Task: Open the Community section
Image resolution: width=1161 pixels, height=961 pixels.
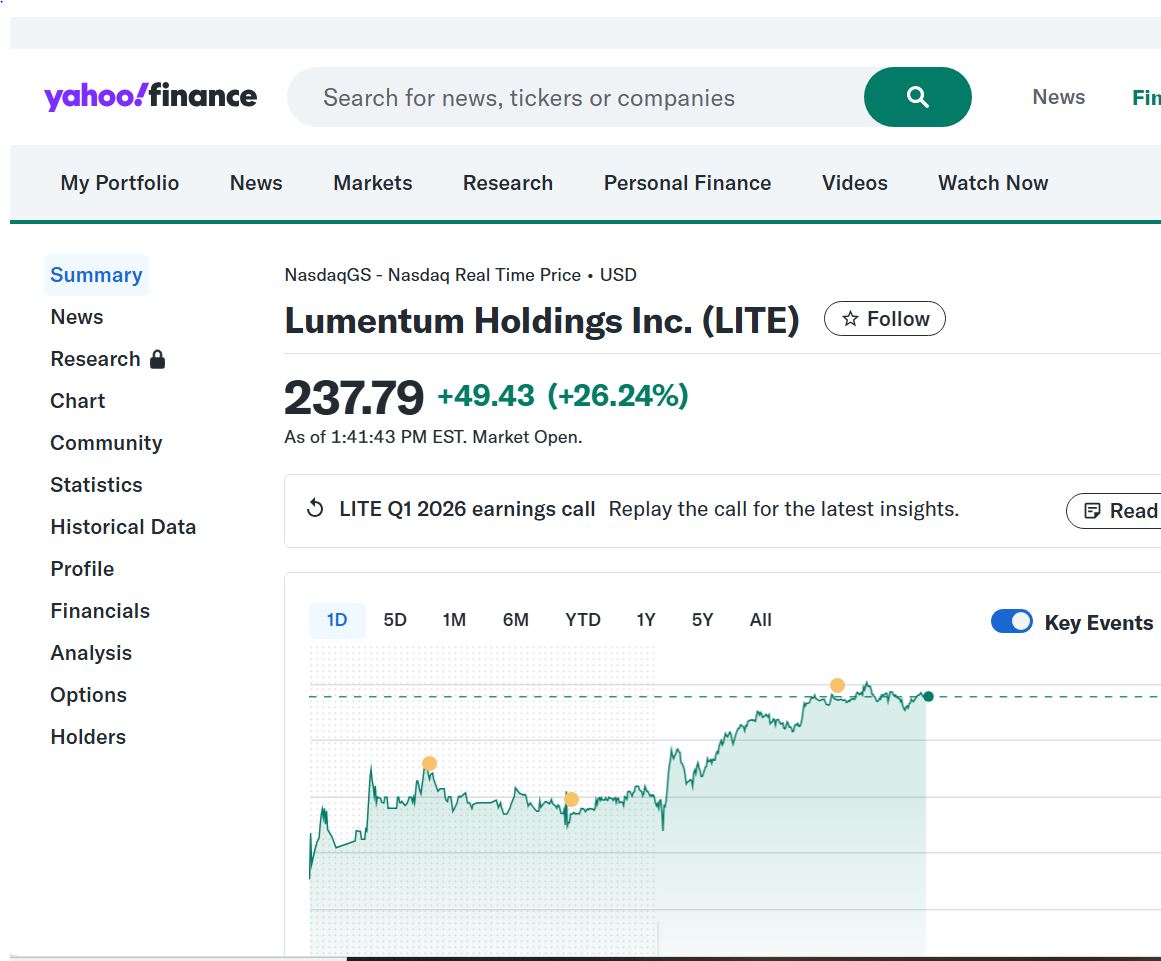Action: pyautogui.click(x=106, y=443)
